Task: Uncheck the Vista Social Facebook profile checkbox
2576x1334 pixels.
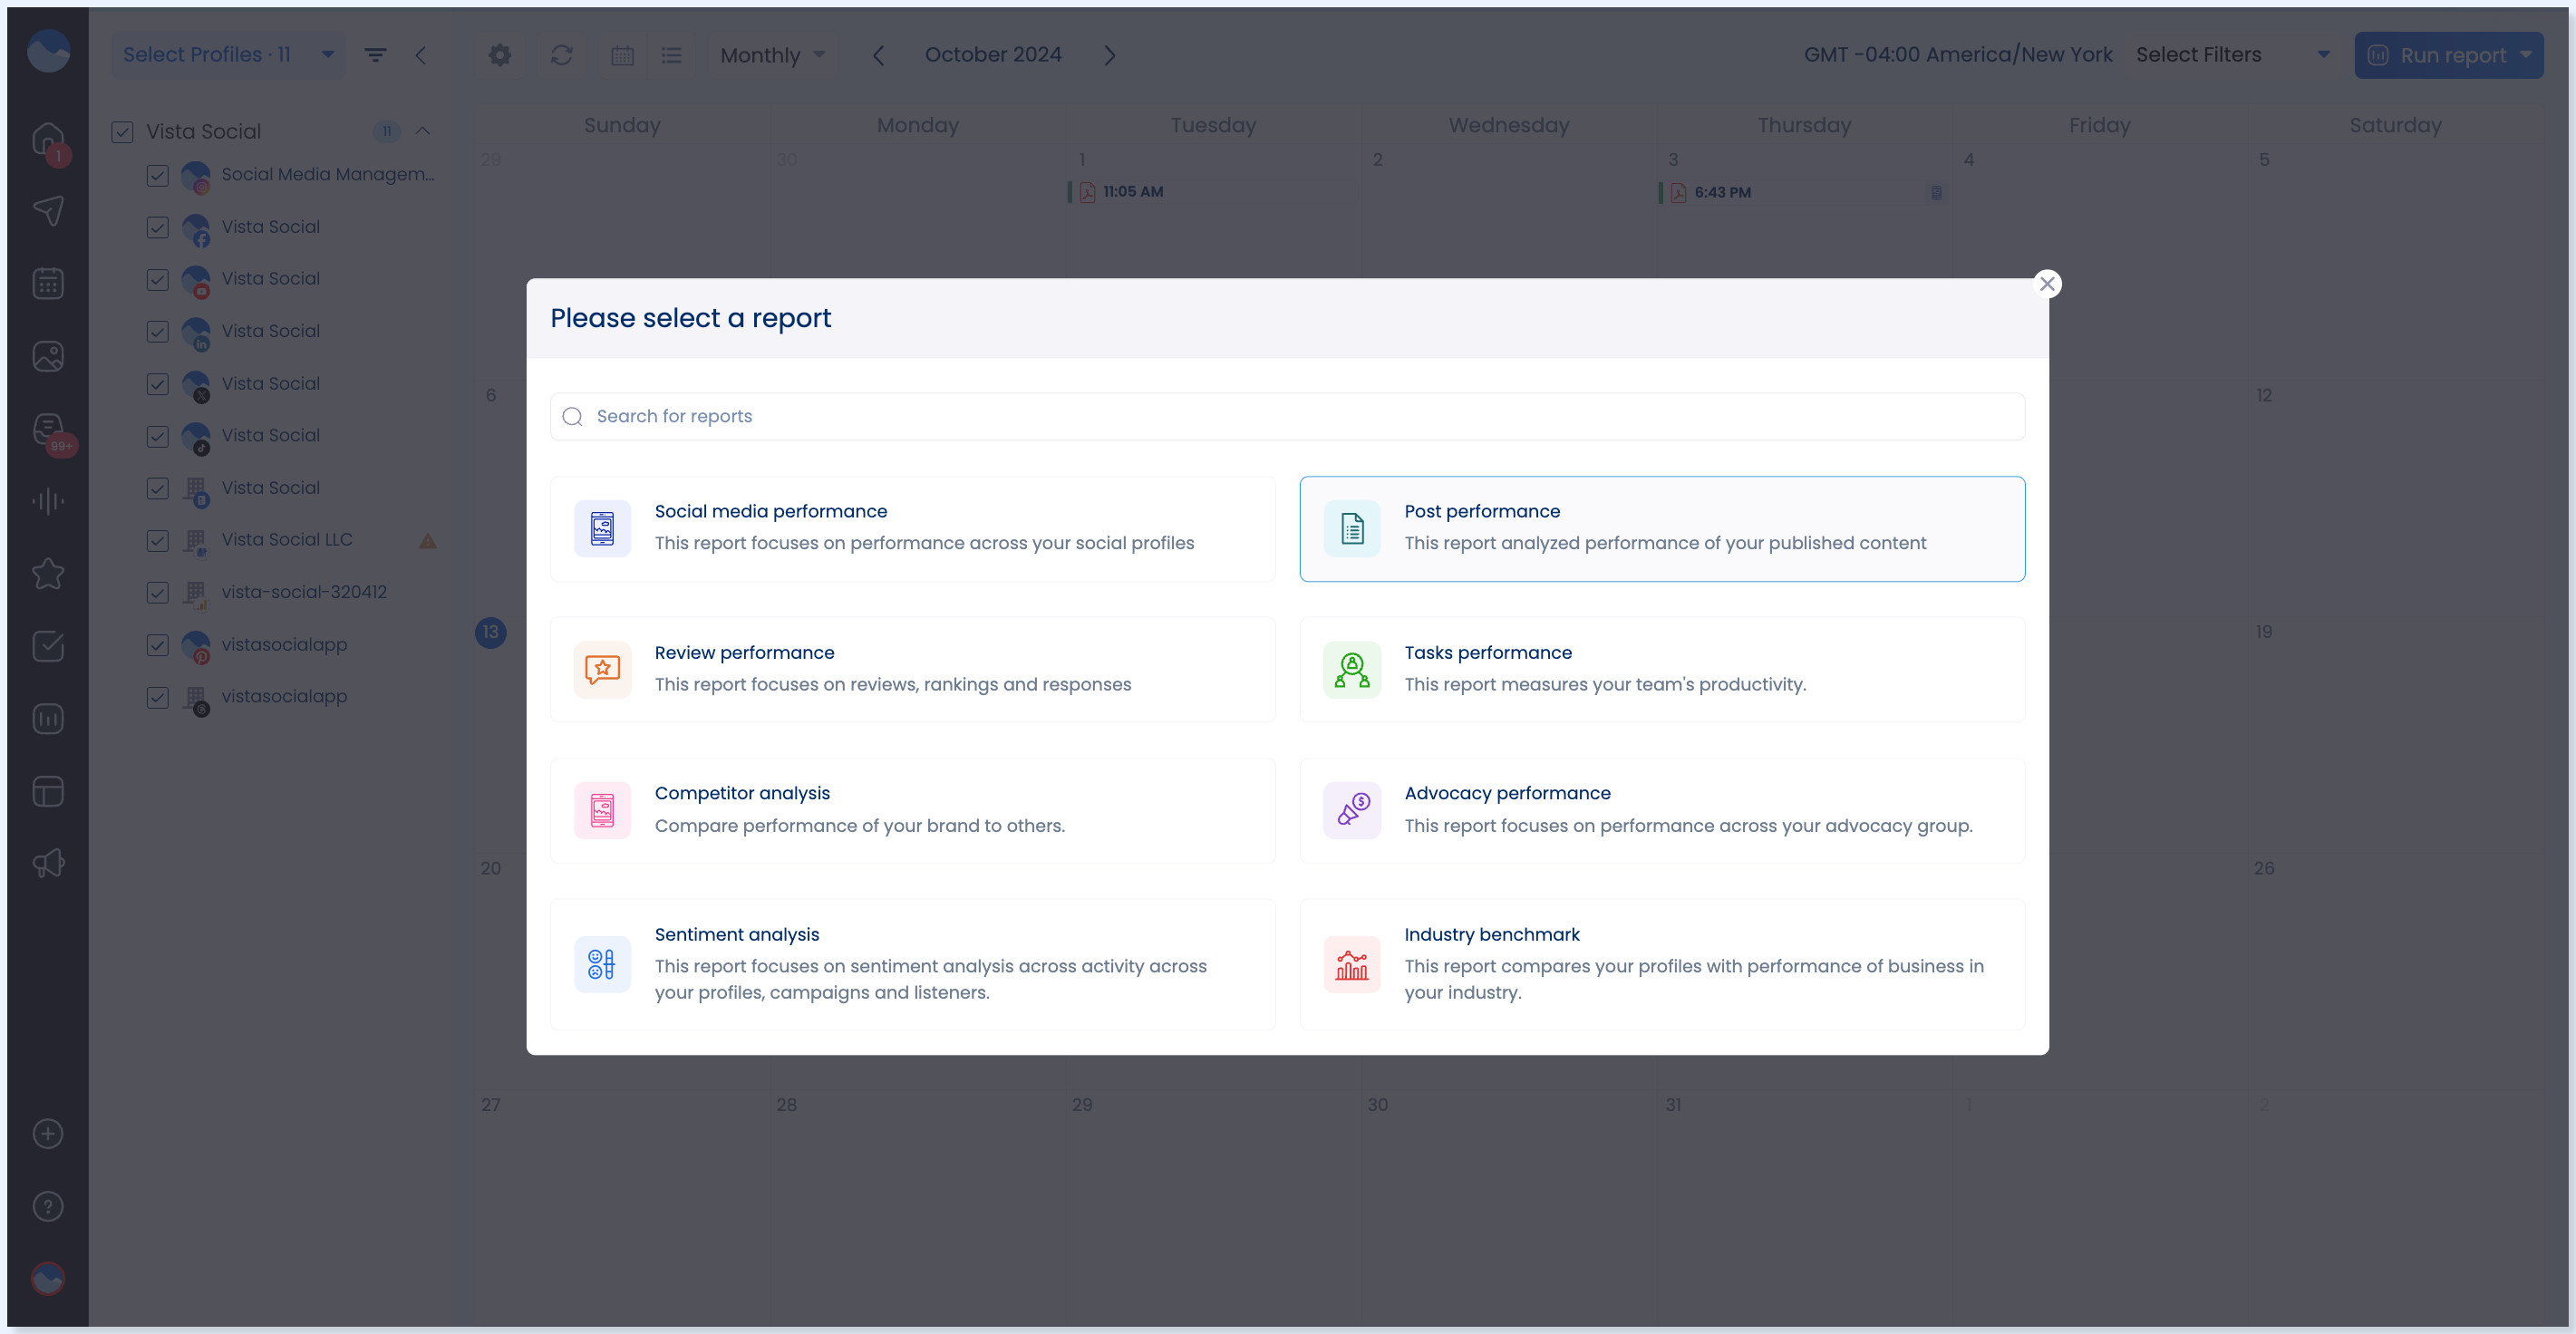Action: pos(157,227)
